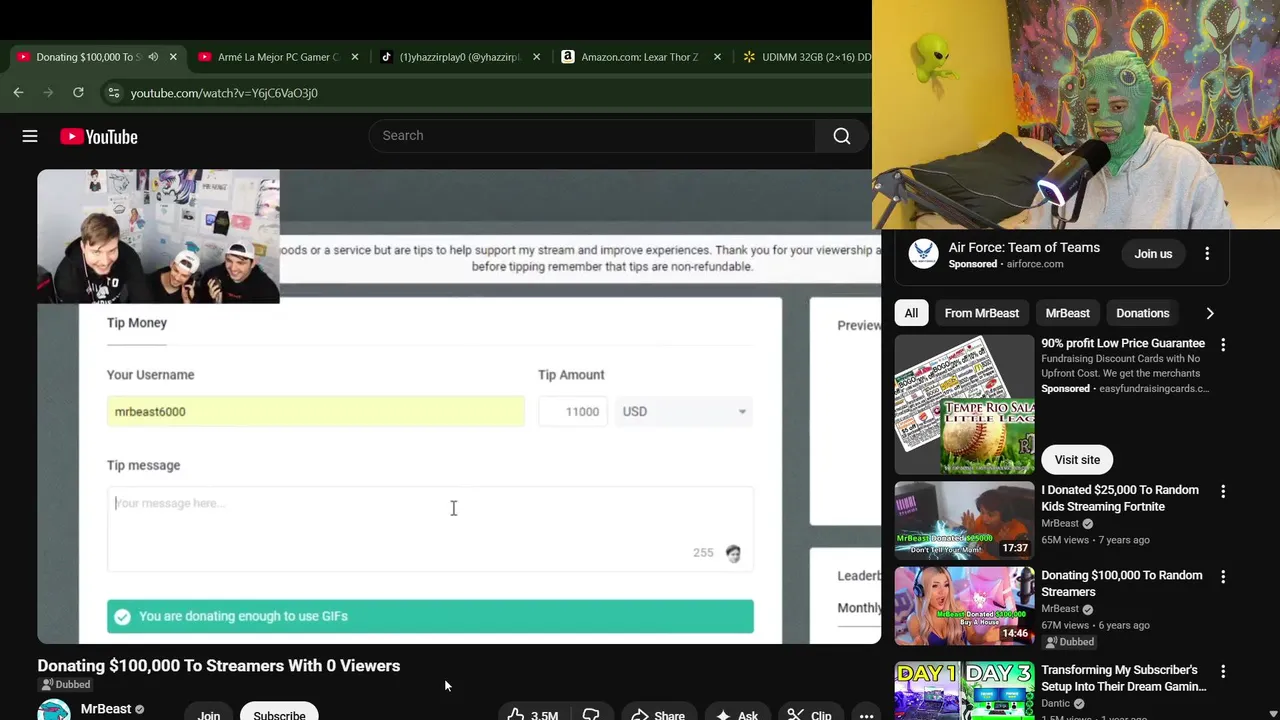Click the search magnifier button

point(842,136)
